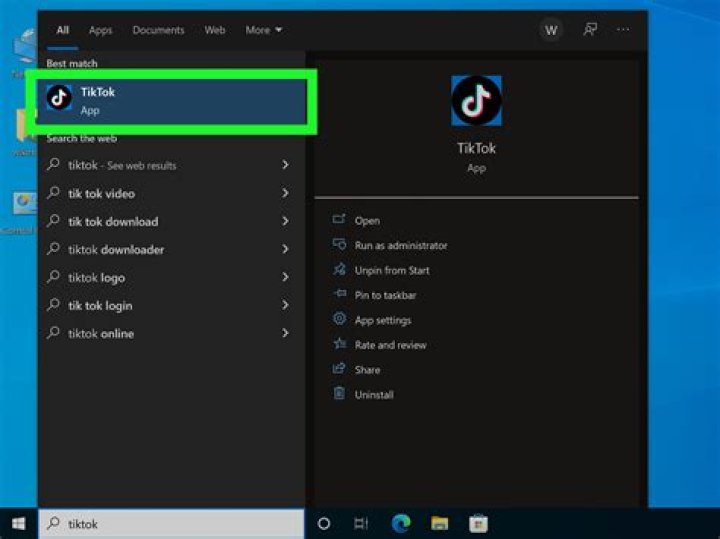The width and height of the screenshot is (720, 539).
Task: Select 'tiktok - See web results' suggestion
Action: coord(122,165)
